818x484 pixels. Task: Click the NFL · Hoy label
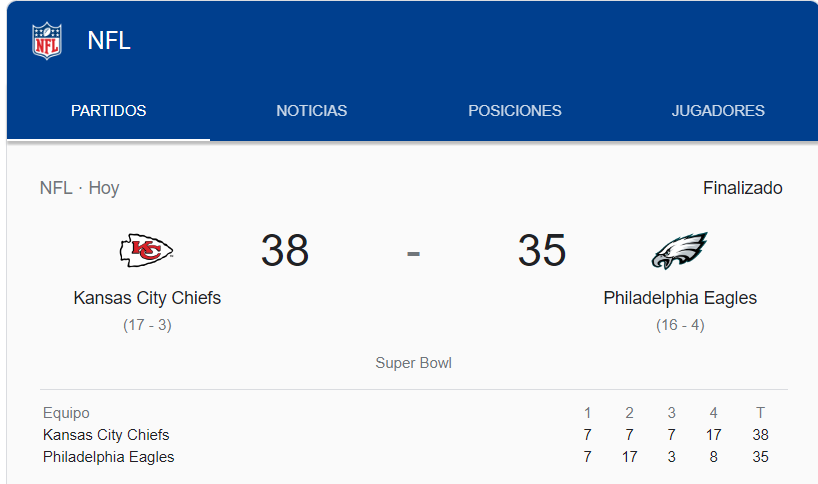point(79,188)
